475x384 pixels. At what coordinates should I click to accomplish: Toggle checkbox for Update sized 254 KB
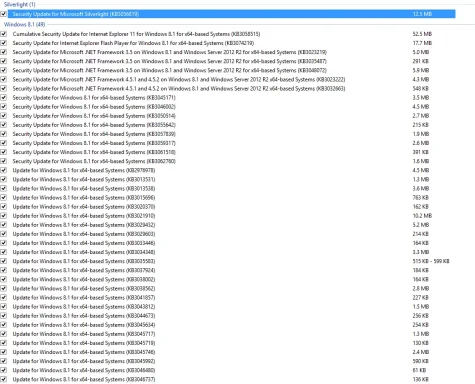point(4,325)
